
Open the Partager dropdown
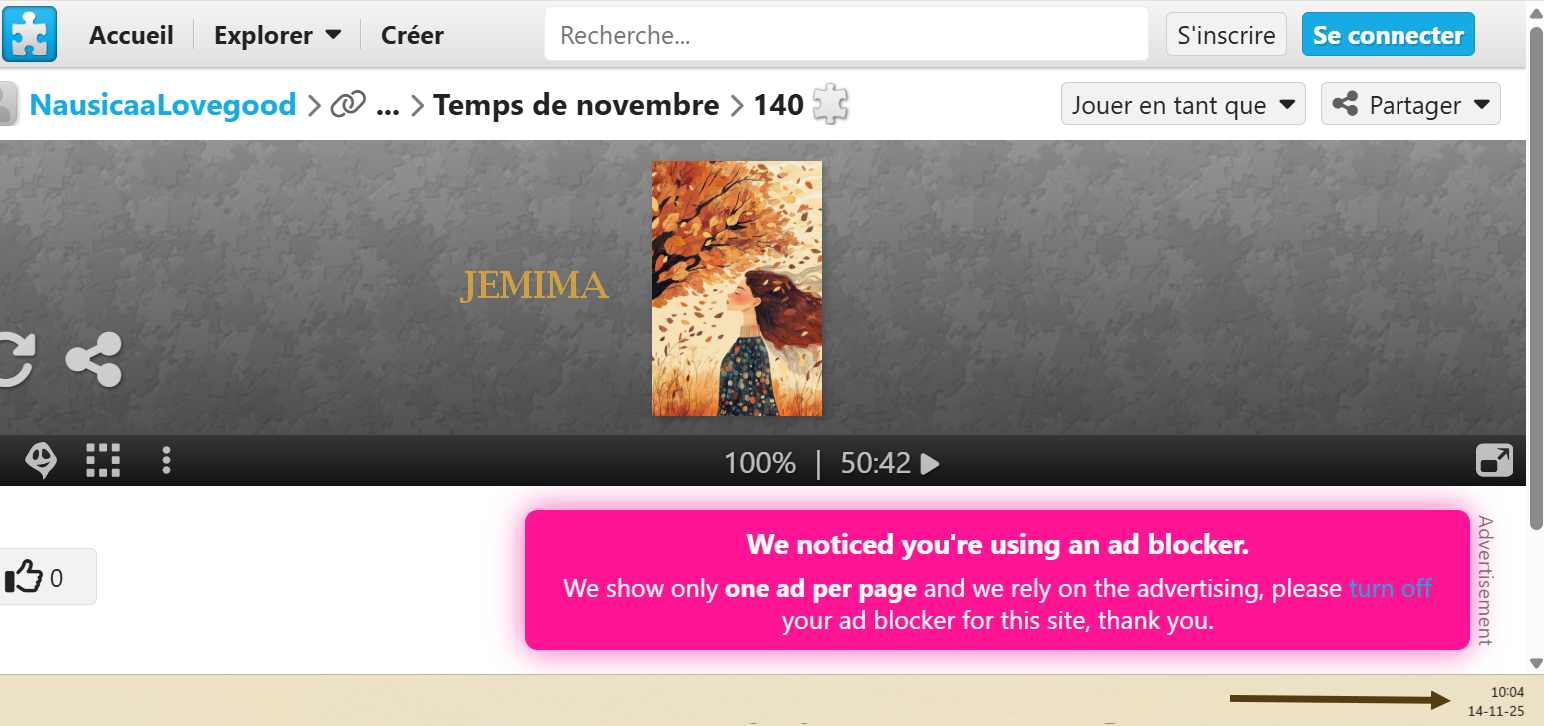tap(1411, 104)
